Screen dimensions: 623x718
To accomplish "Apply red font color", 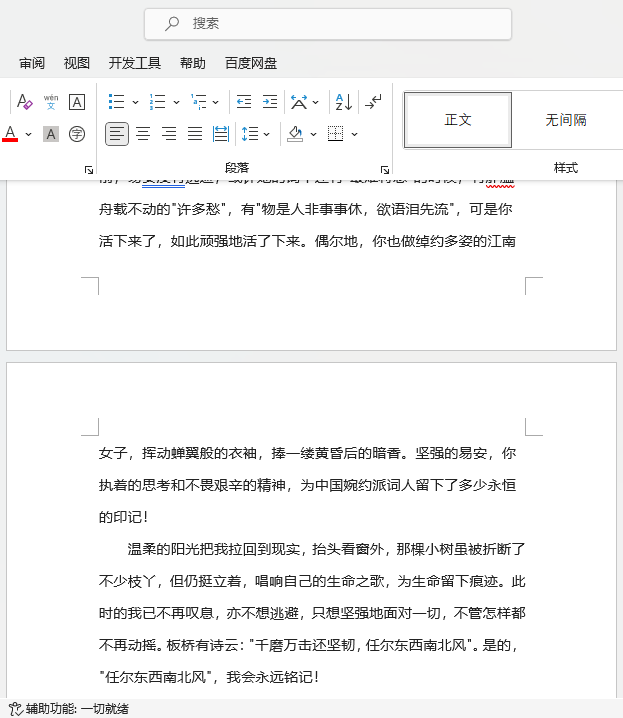I will 11,134.
